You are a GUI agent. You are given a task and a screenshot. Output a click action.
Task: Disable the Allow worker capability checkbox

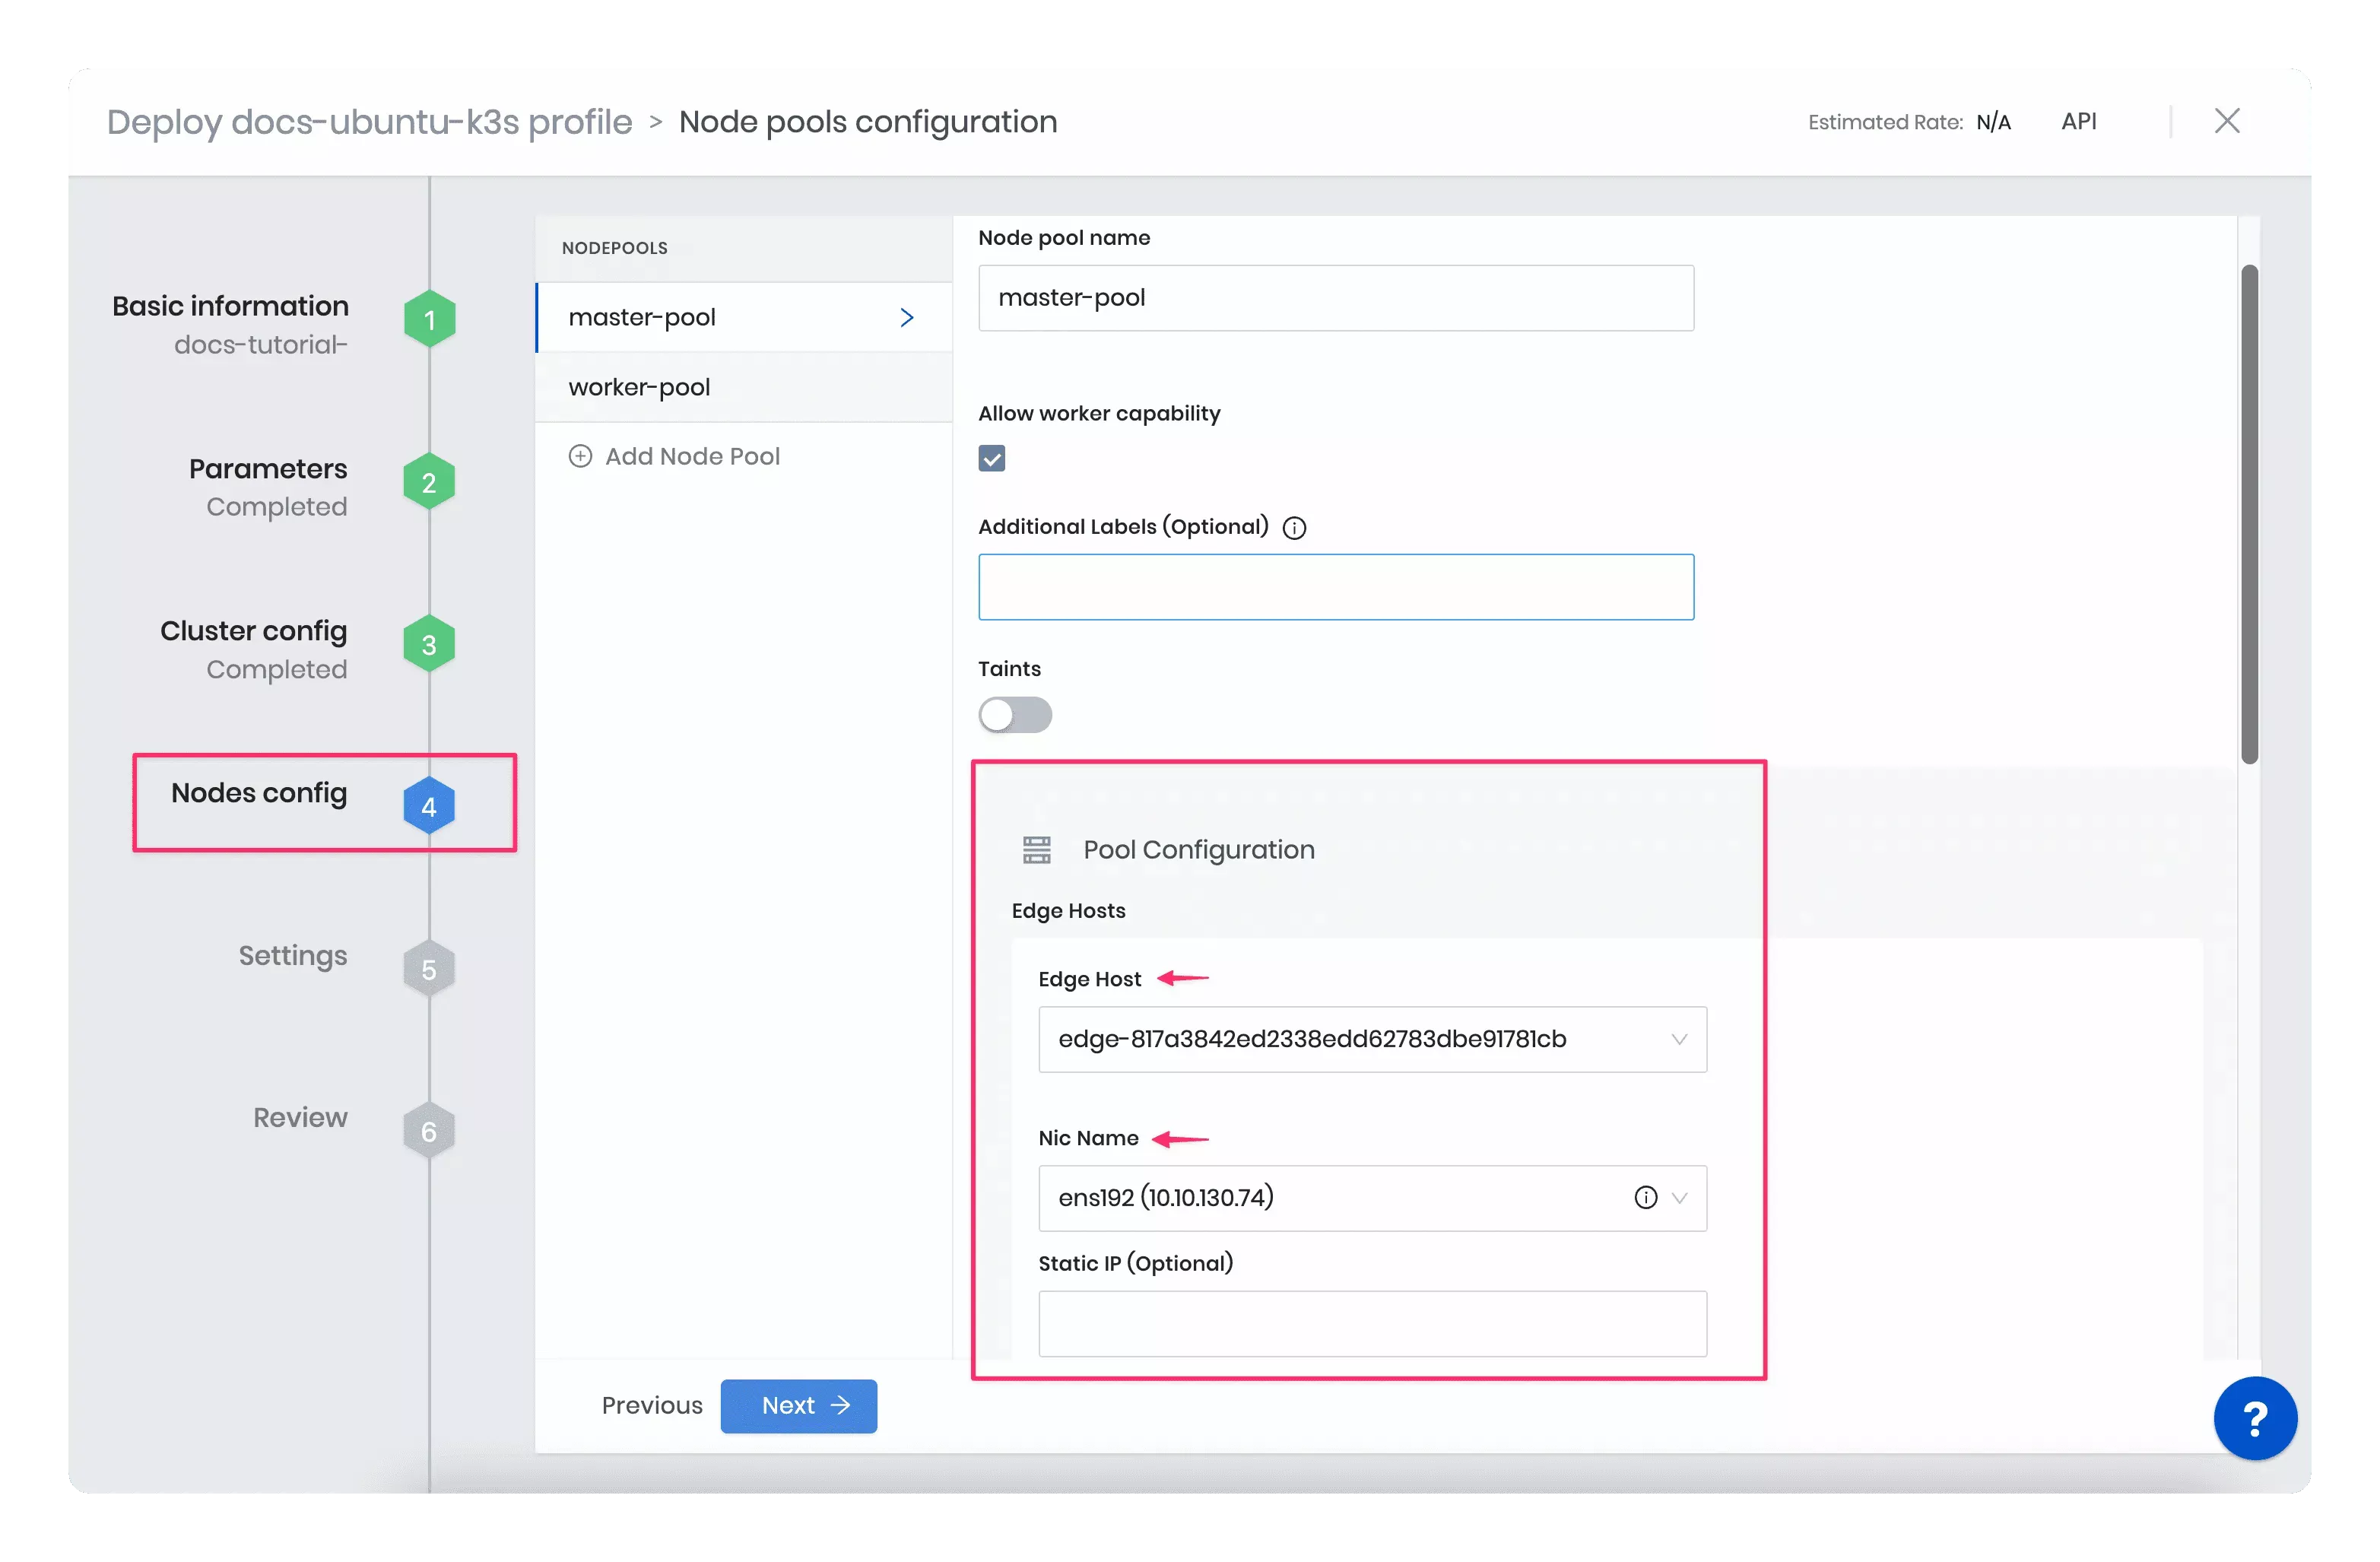[x=989, y=457]
